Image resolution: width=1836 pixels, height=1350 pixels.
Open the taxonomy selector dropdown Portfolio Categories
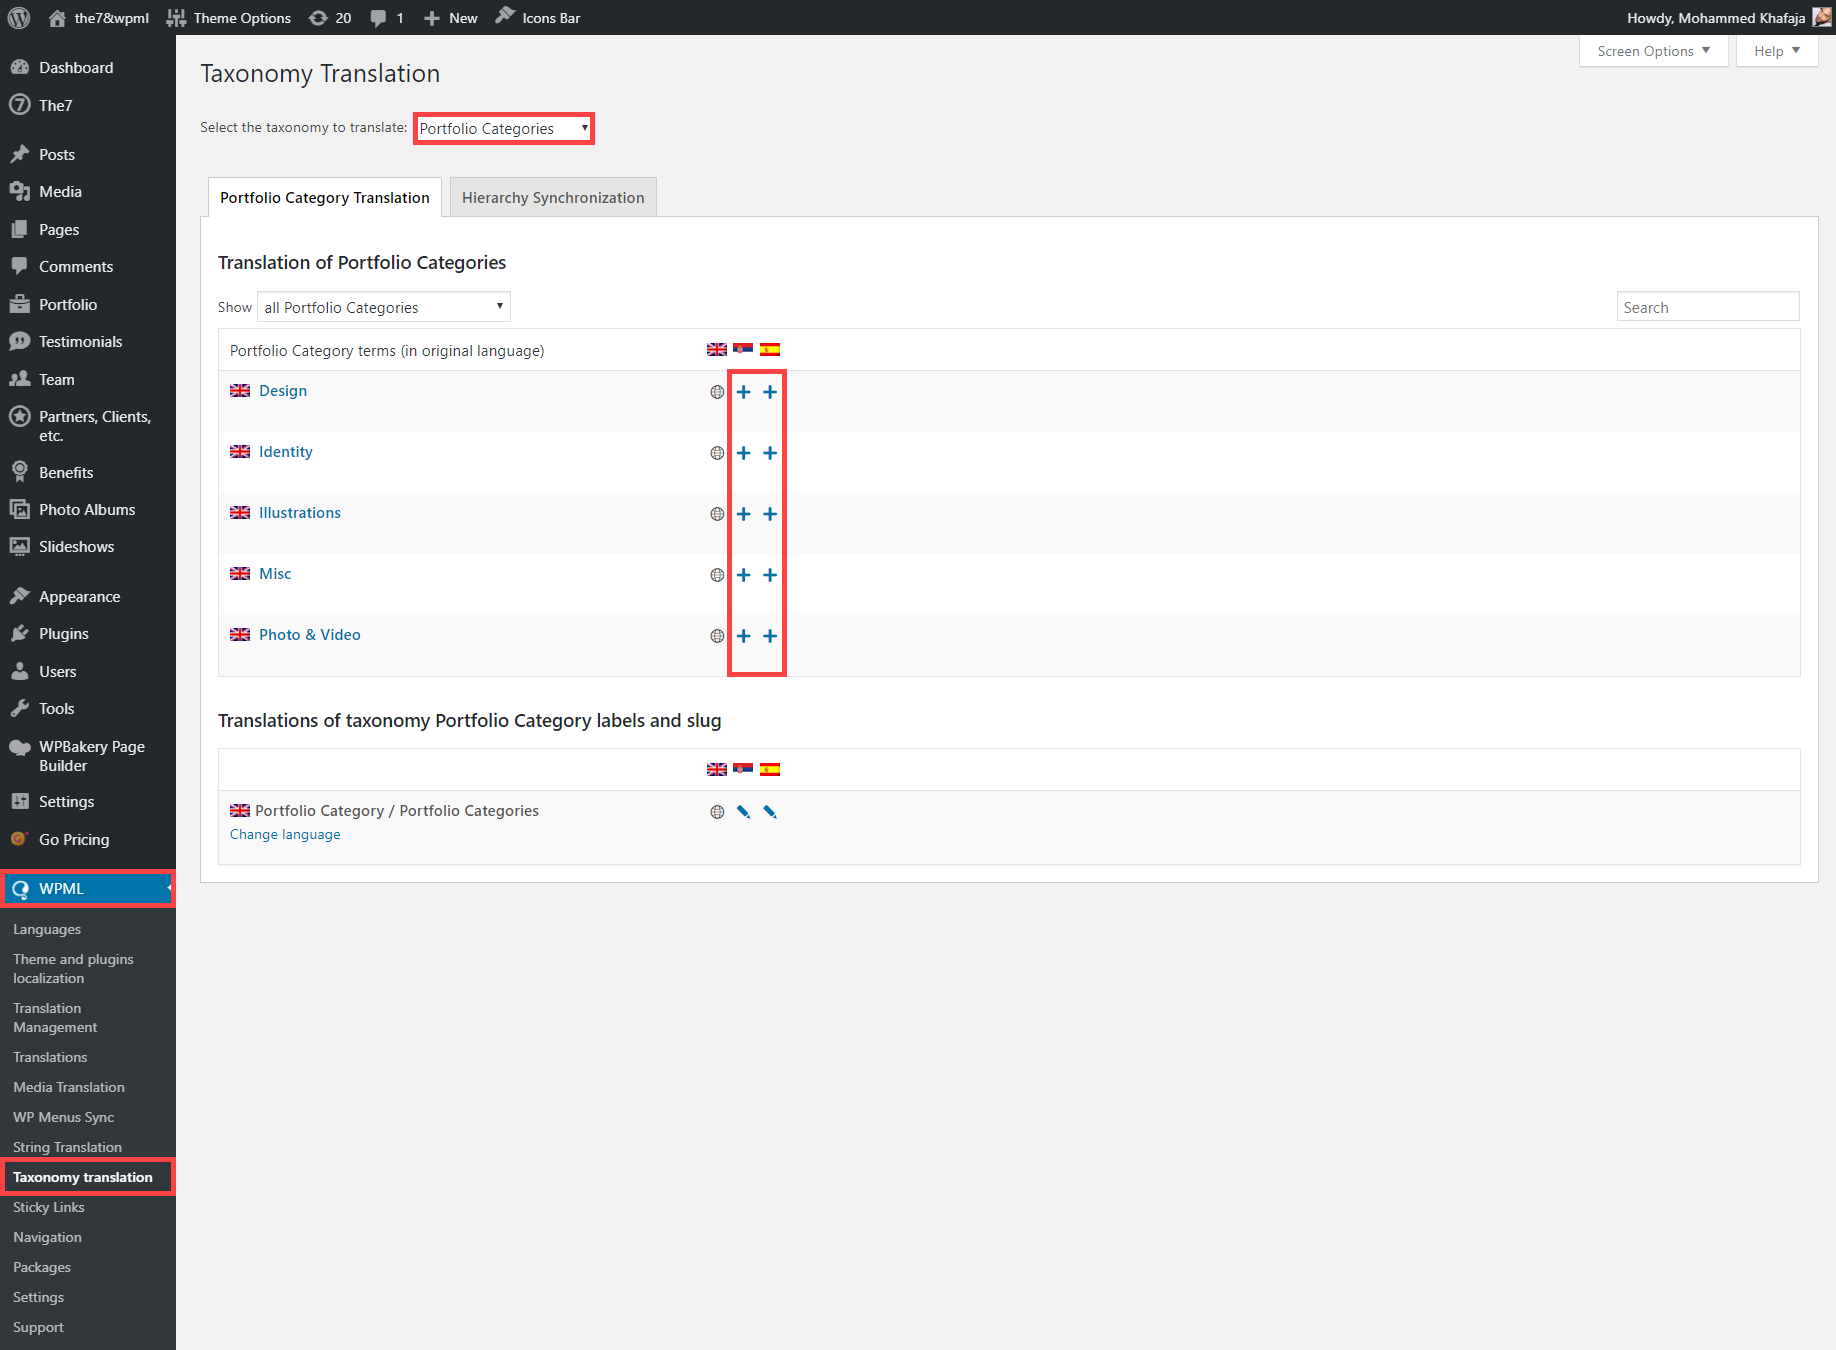point(504,128)
